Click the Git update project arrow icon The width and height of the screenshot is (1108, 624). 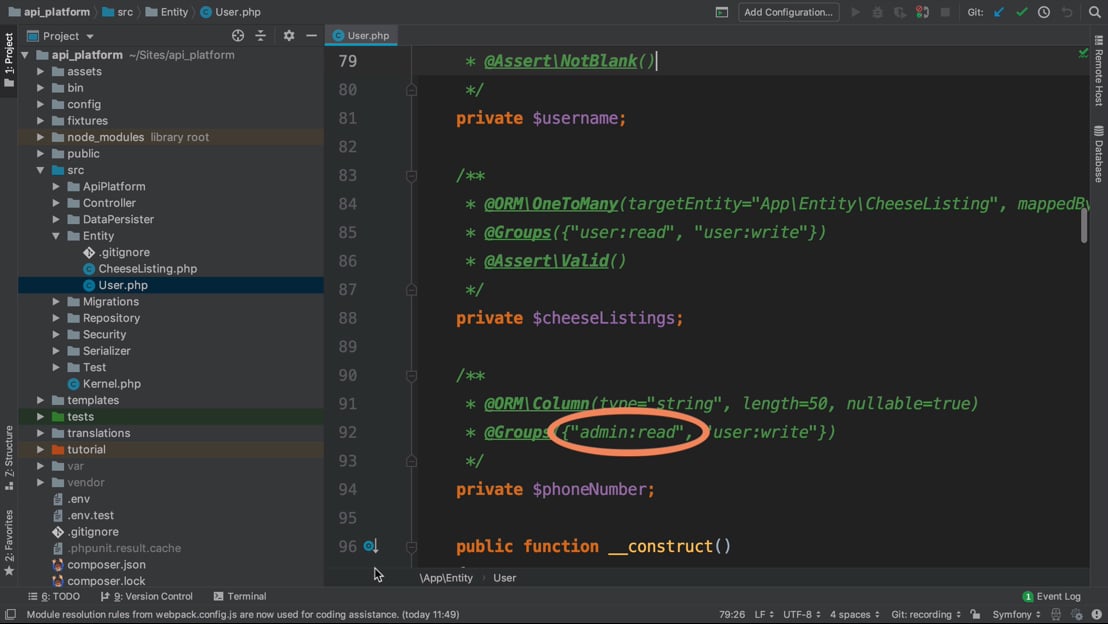(x=999, y=12)
